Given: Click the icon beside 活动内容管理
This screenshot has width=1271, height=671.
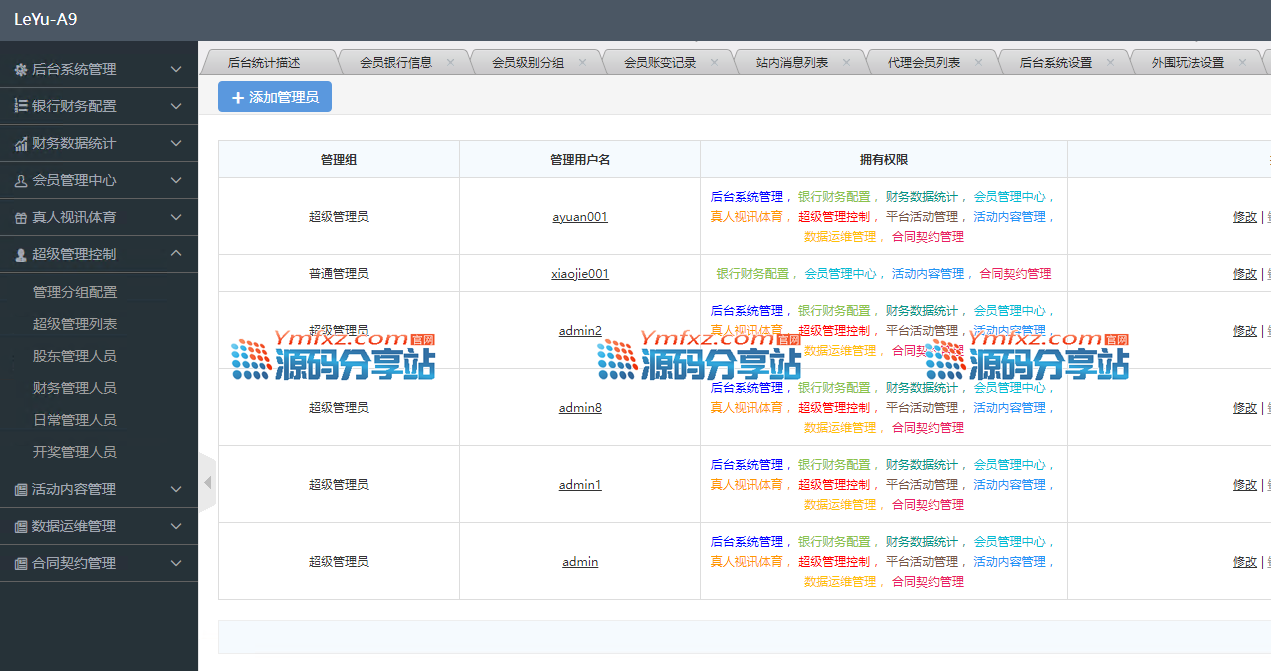Looking at the screenshot, I should [21, 490].
